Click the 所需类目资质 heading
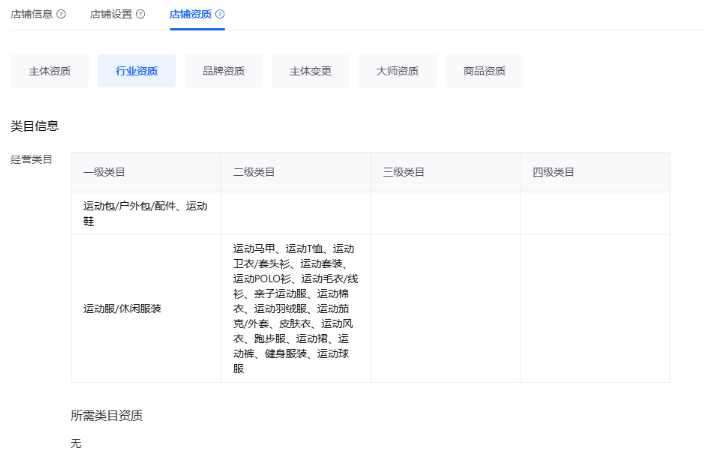The height and width of the screenshot is (451, 704). click(x=113, y=414)
